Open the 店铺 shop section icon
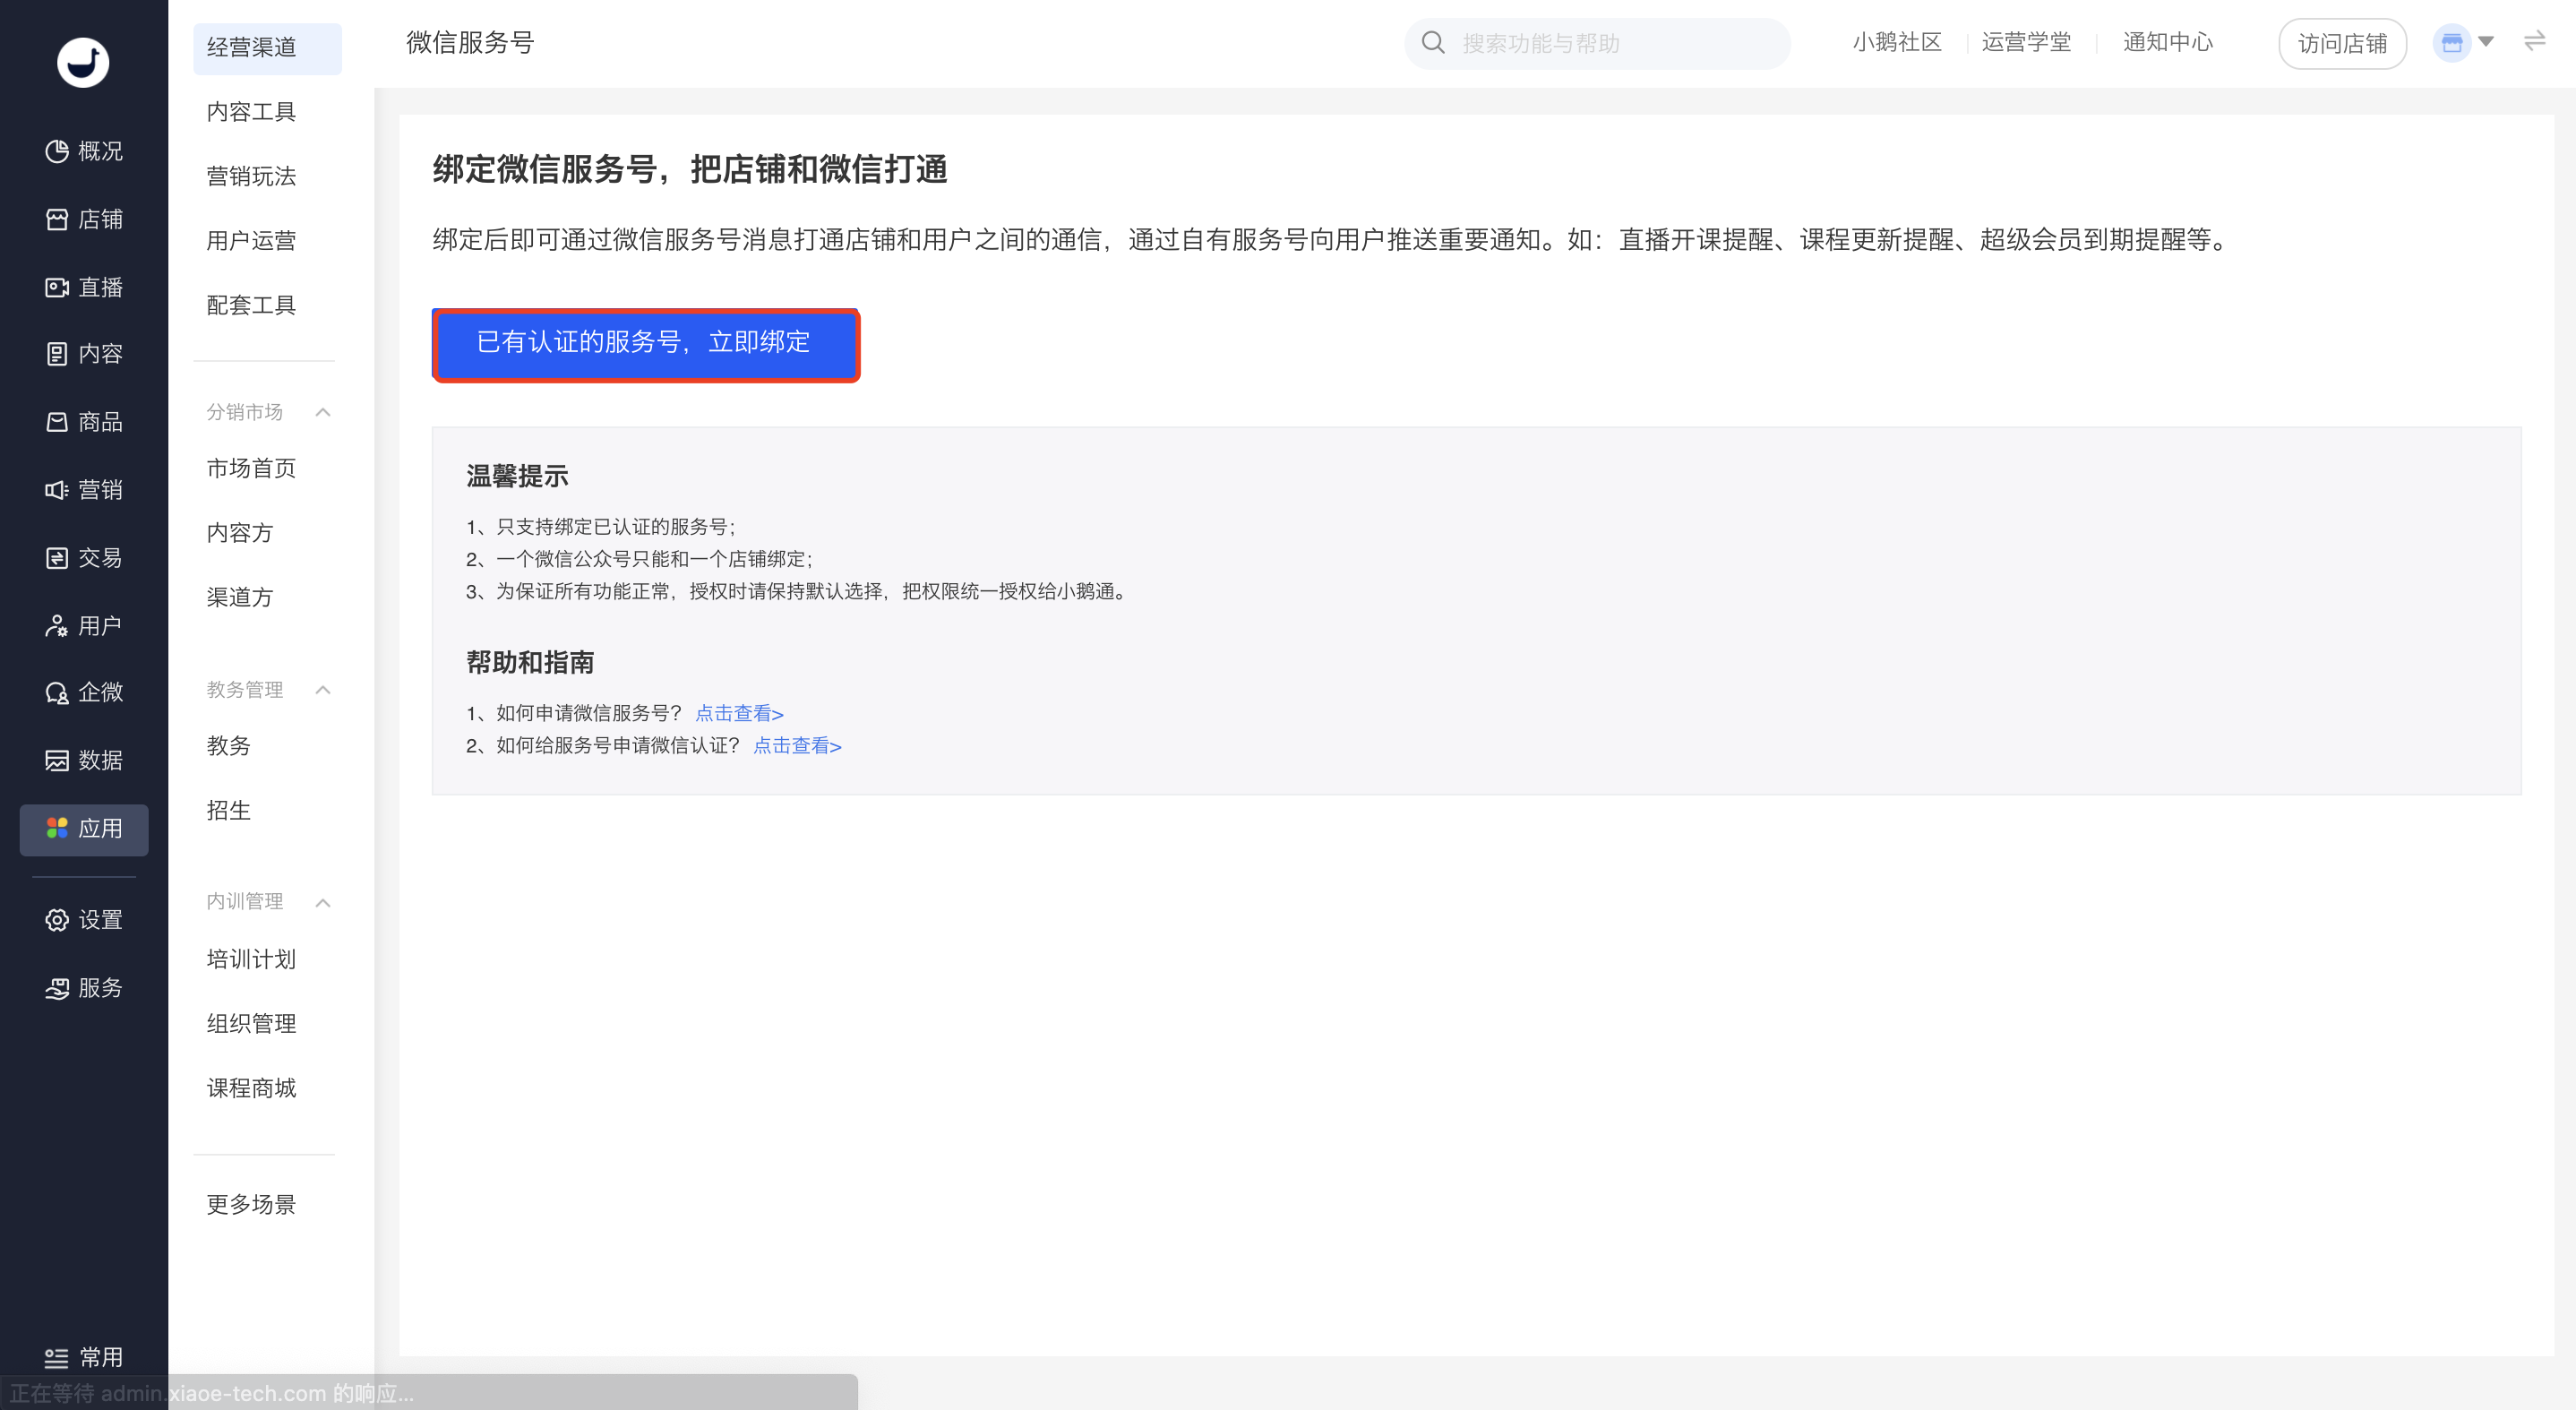 click(57, 219)
